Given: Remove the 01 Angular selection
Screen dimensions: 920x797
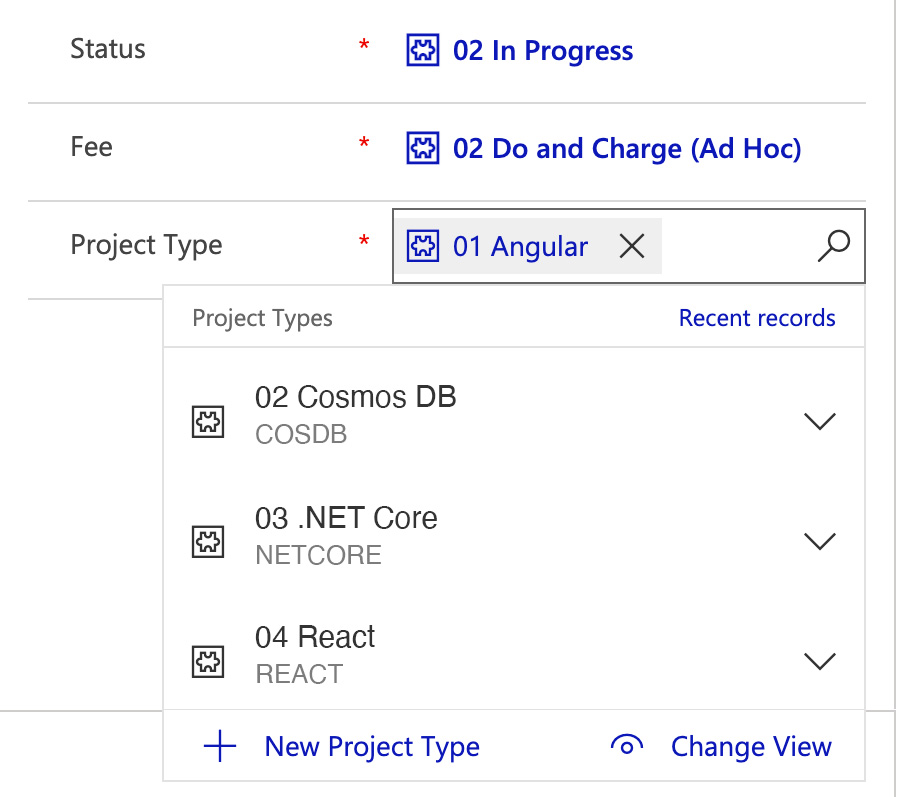Looking at the screenshot, I should click(x=632, y=246).
